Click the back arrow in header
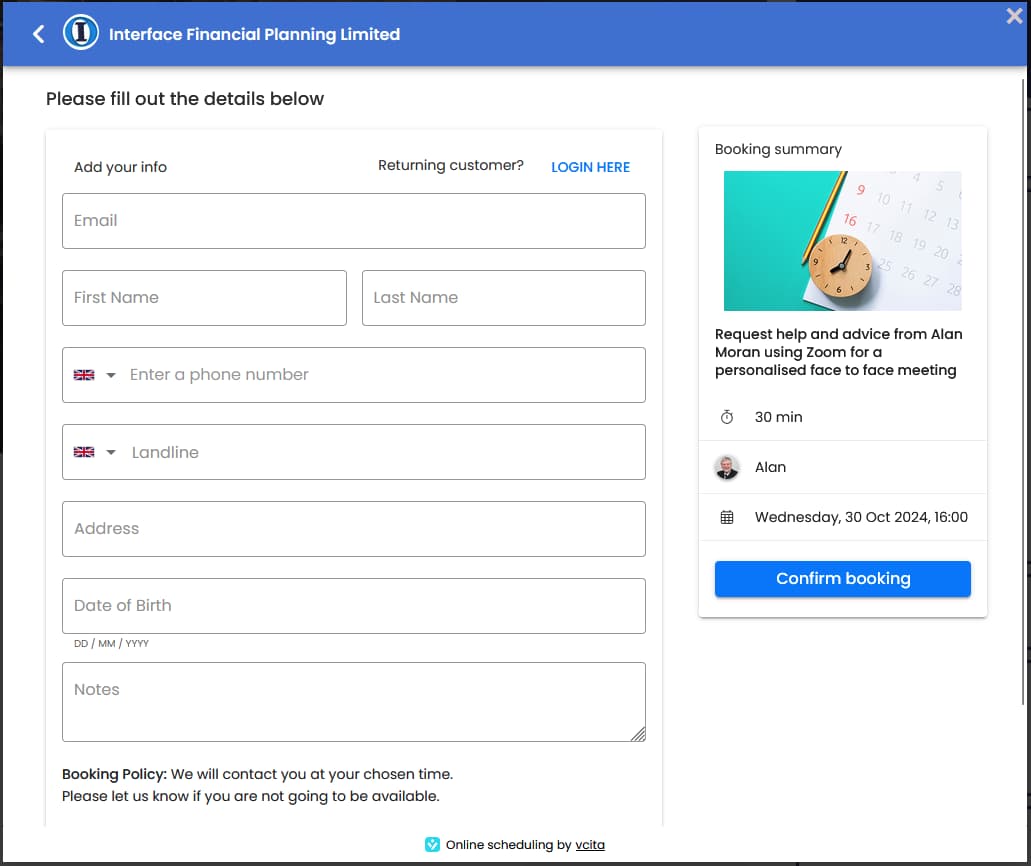The image size is (1031, 866). 39,34
